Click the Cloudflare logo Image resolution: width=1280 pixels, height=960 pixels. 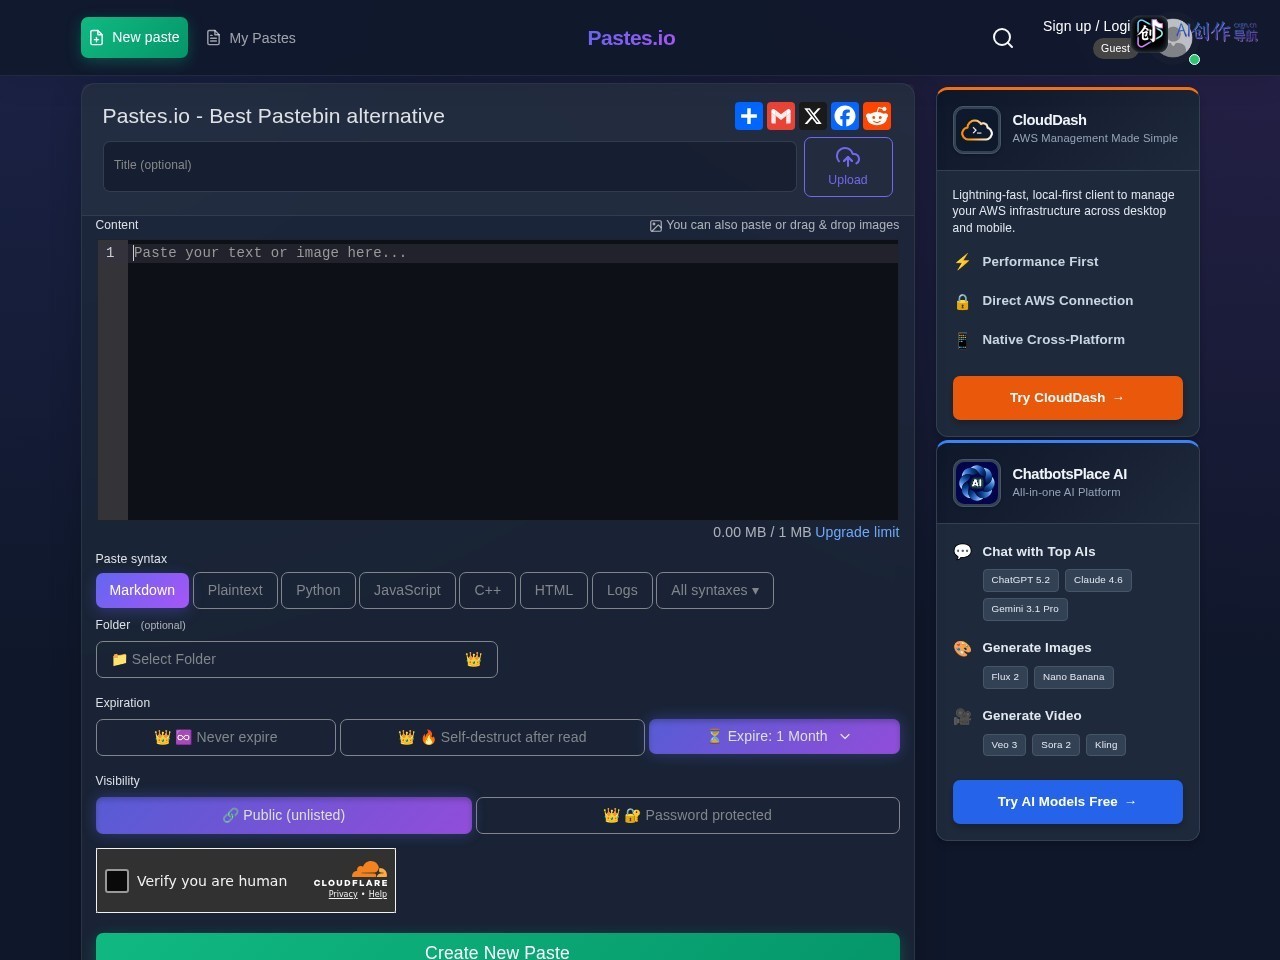click(351, 873)
